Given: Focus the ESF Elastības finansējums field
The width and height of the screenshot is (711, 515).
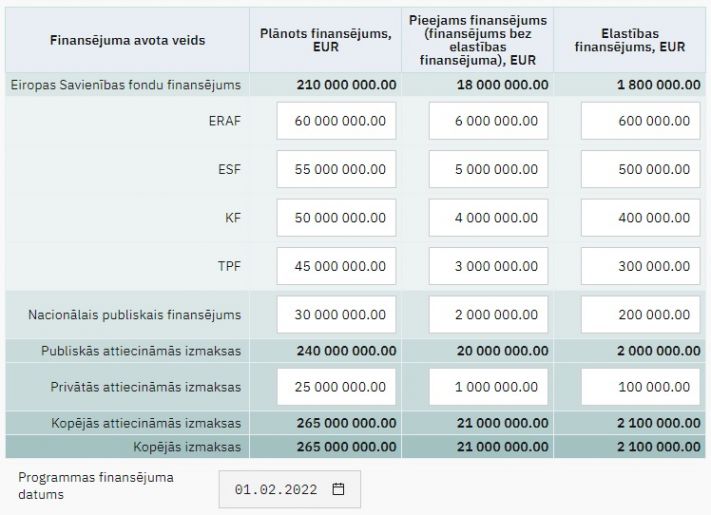Looking at the screenshot, I should [640, 169].
